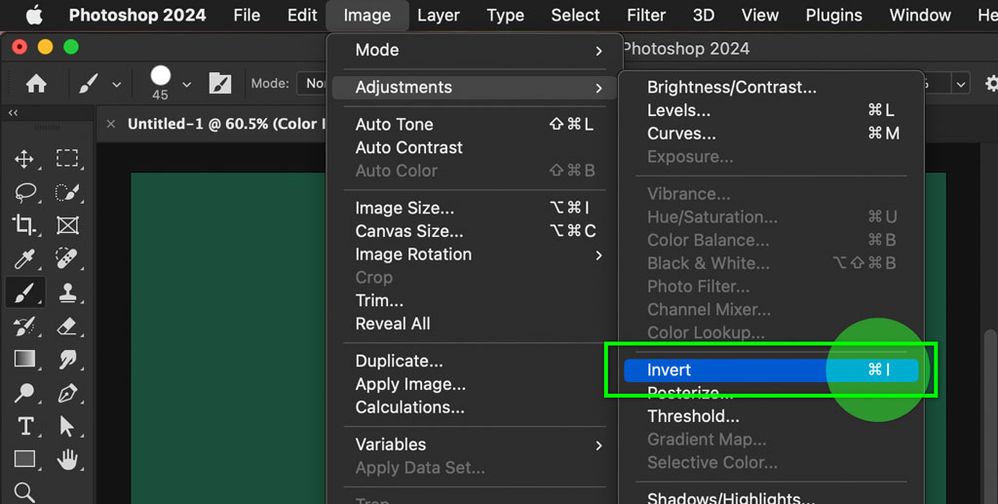Select the Smudge tool
Viewport: 998px width, 504px height.
[67, 360]
